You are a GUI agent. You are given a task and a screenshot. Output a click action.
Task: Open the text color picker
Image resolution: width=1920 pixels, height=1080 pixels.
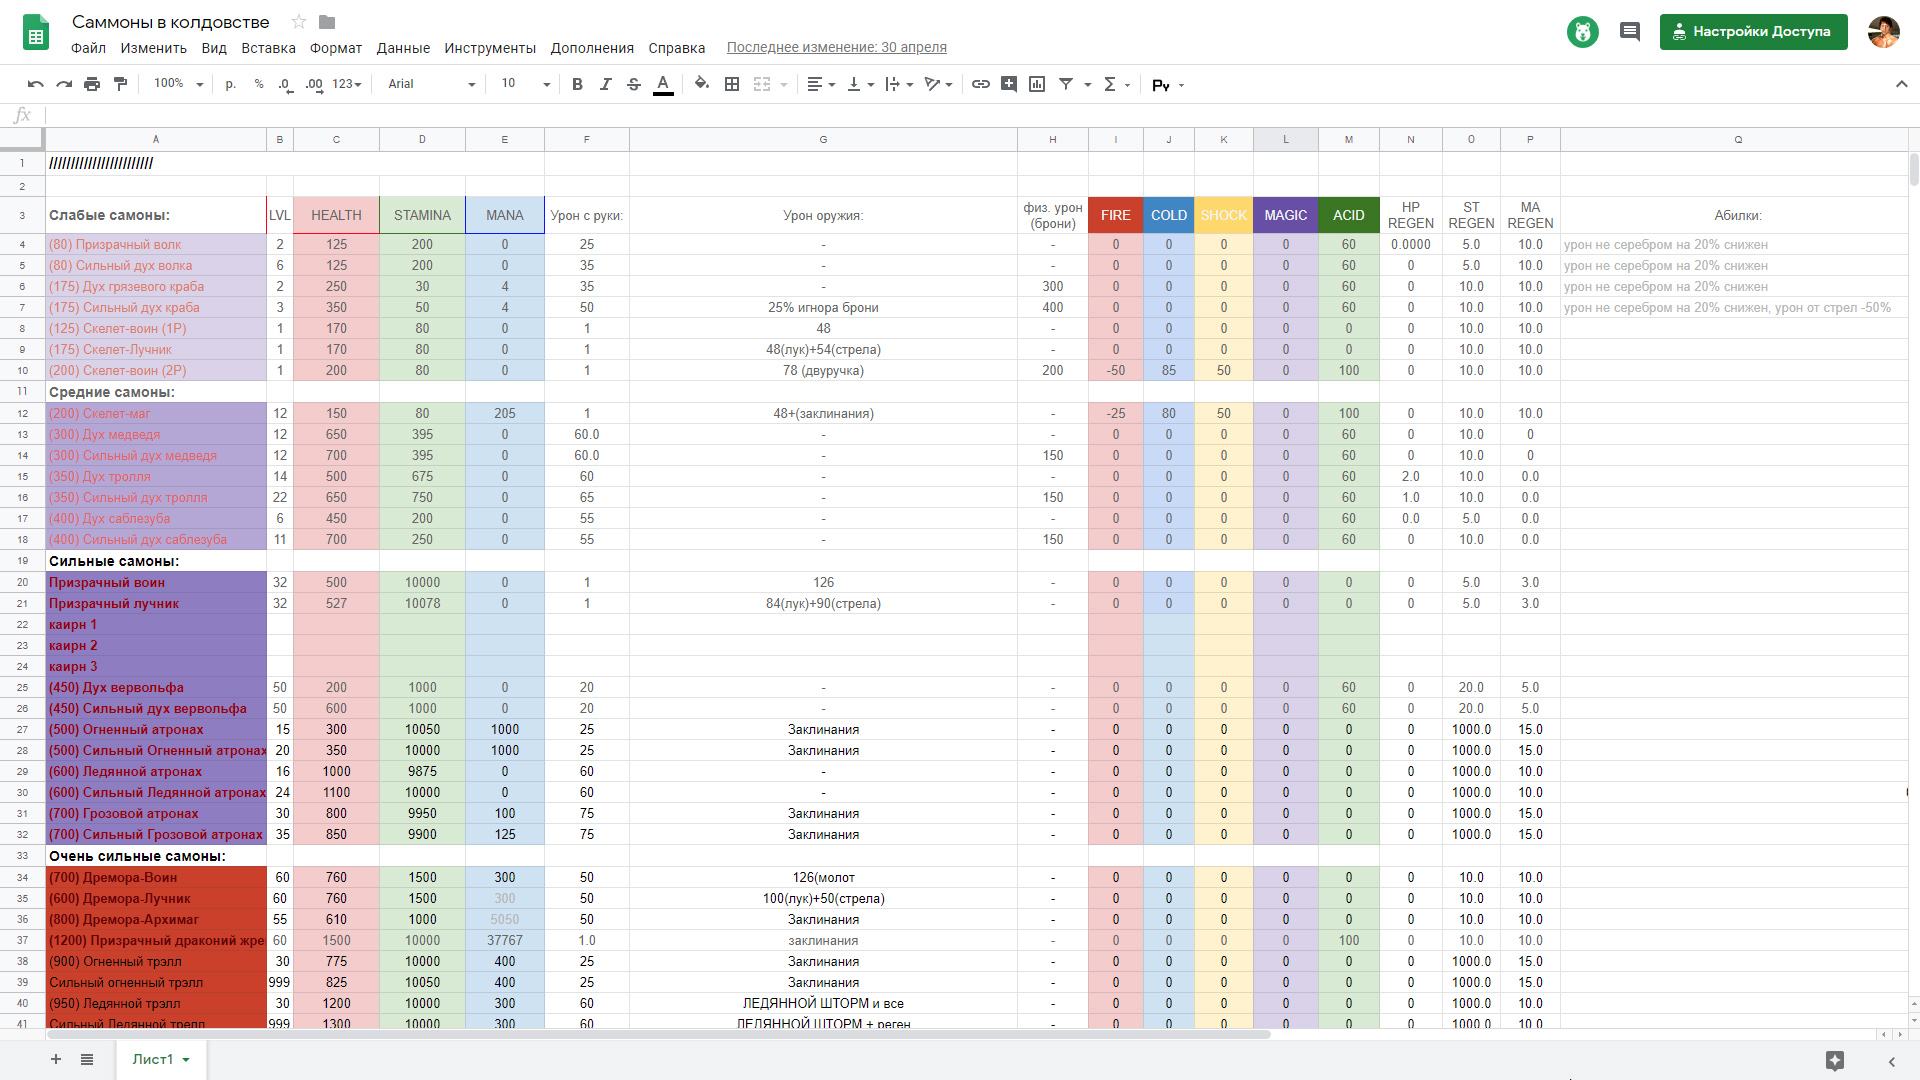[663, 84]
